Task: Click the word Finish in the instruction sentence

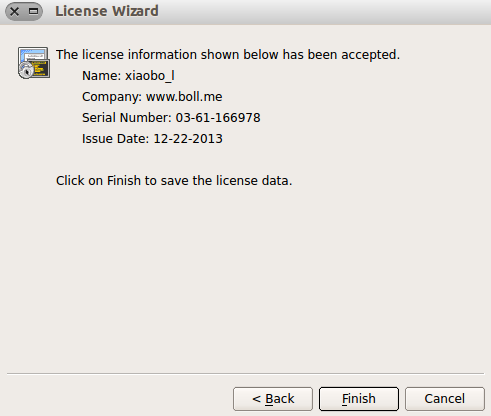Action: [x=124, y=181]
